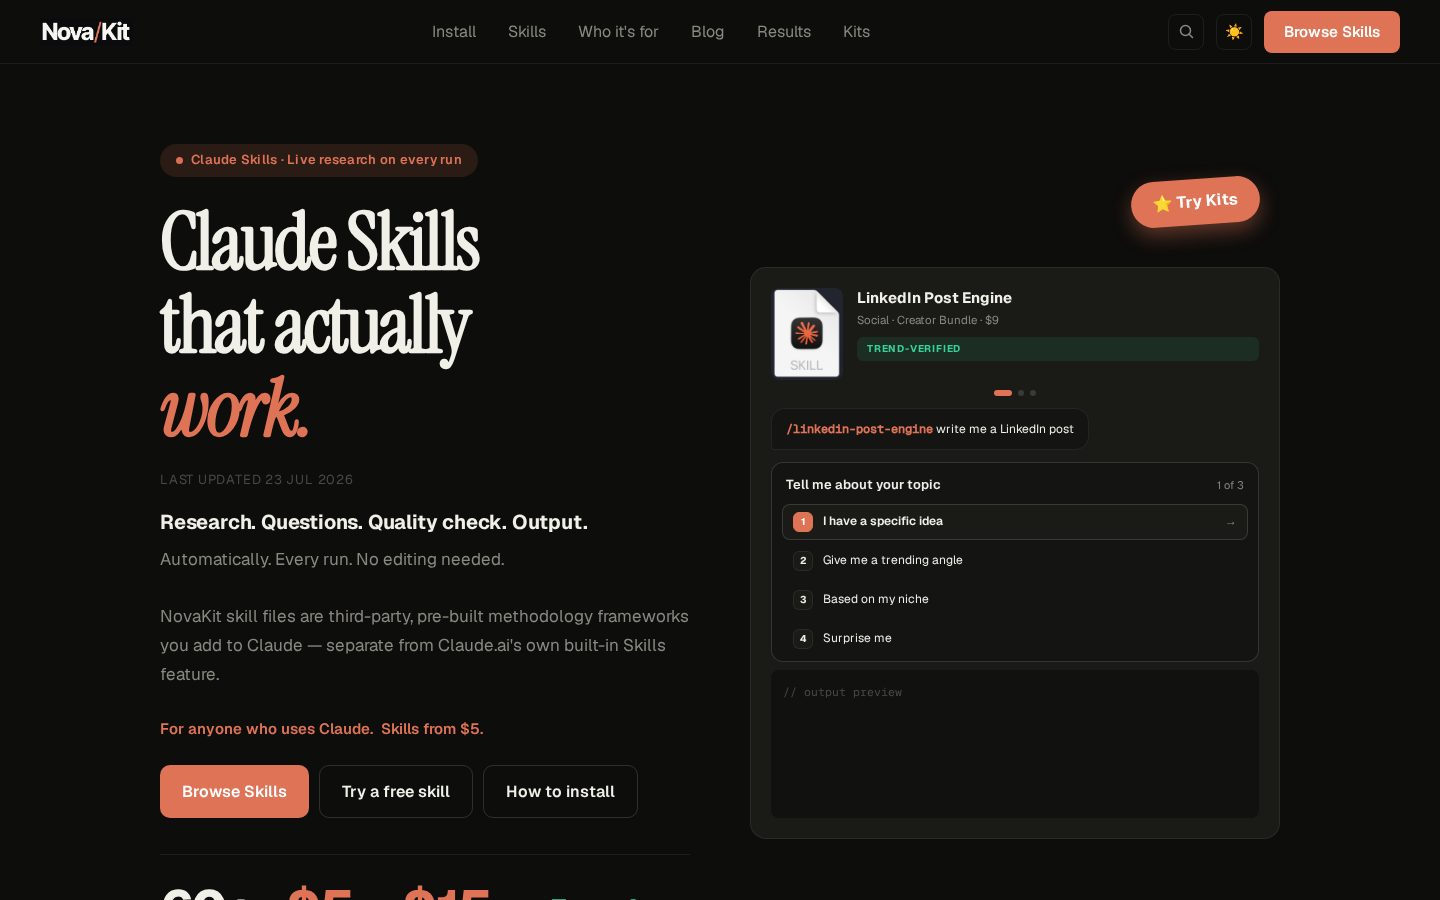Go to the Skills nav item
The height and width of the screenshot is (900, 1440).
click(527, 32)
